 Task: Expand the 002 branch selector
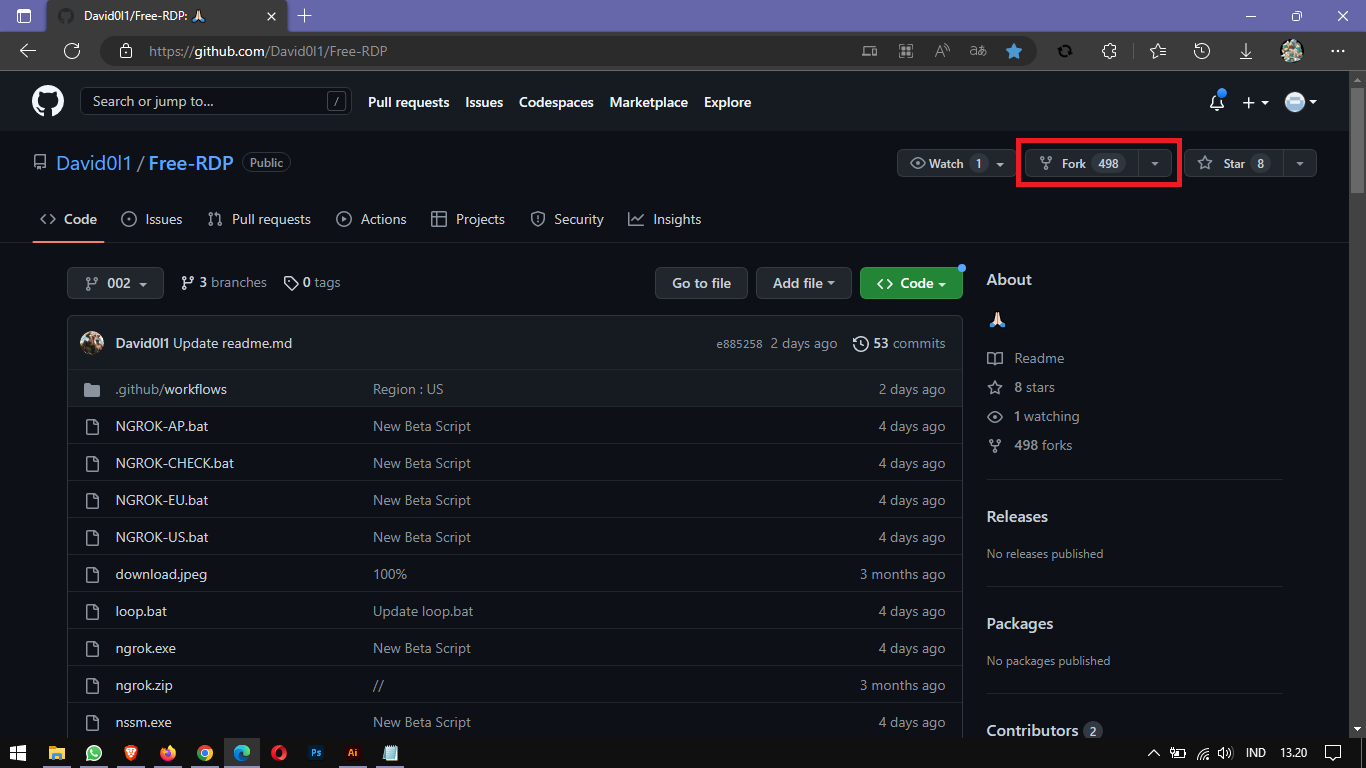click(x=114, y=283)
